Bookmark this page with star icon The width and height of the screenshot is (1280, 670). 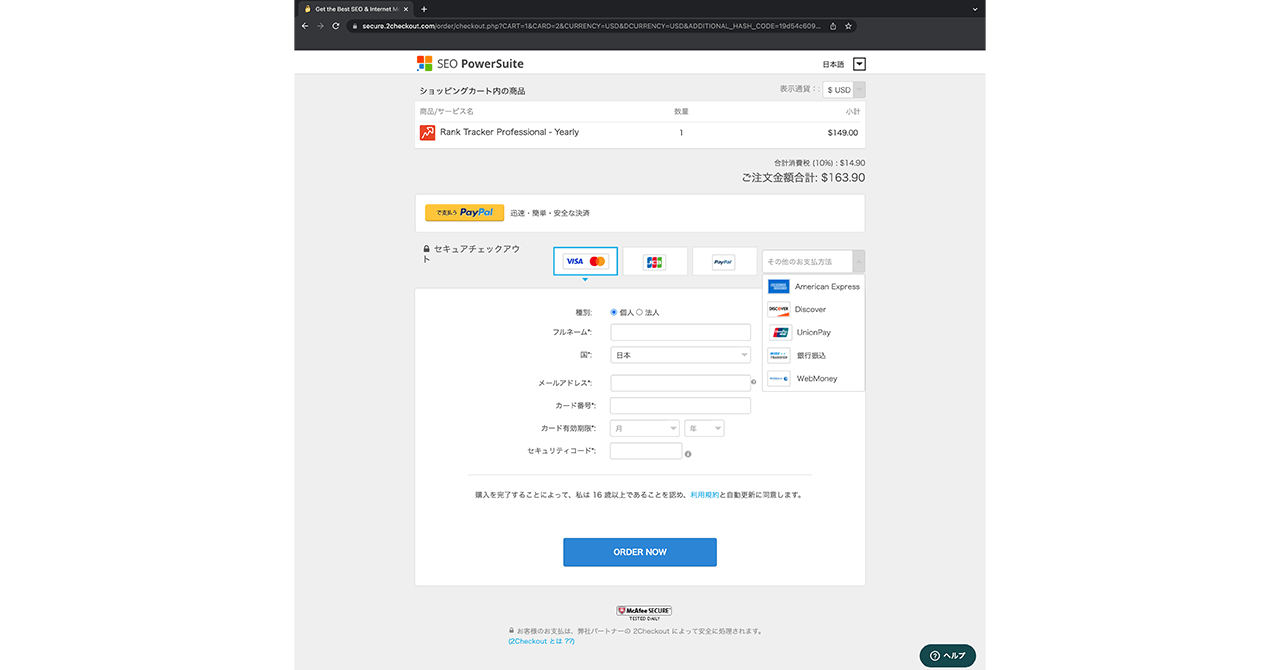[848, 26]
